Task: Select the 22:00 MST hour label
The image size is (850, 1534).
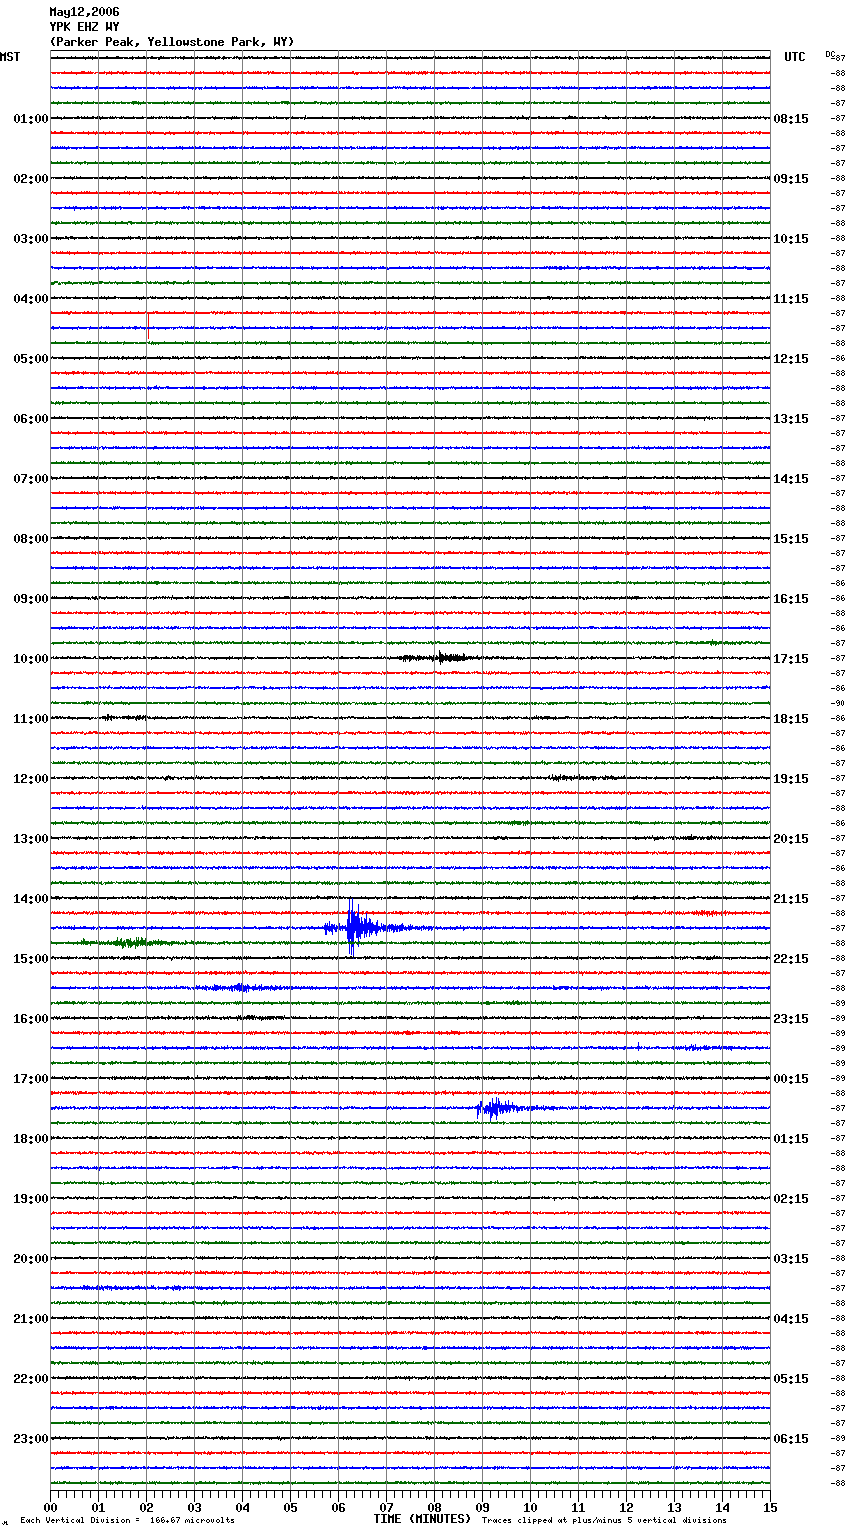Action: pyautogui.click(x=31, y=1379)
